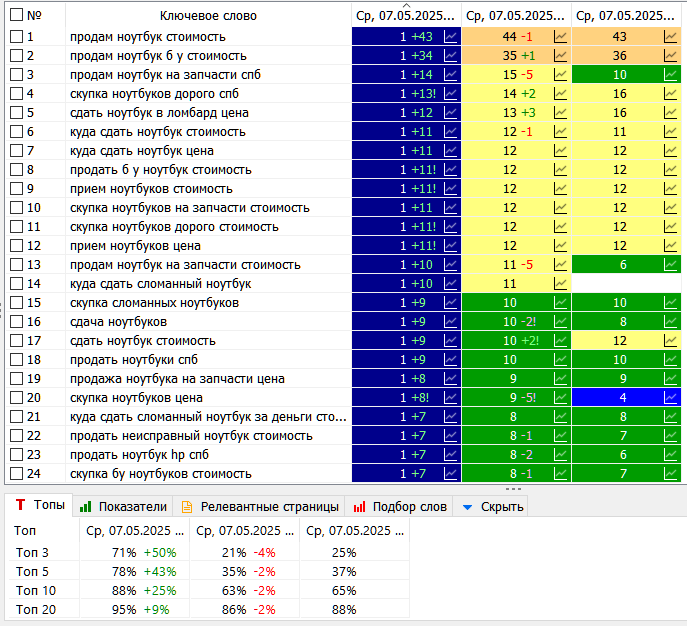Select the 'Подбор слов' tab
Screen dimensions: 687x626
coord(396,507)
